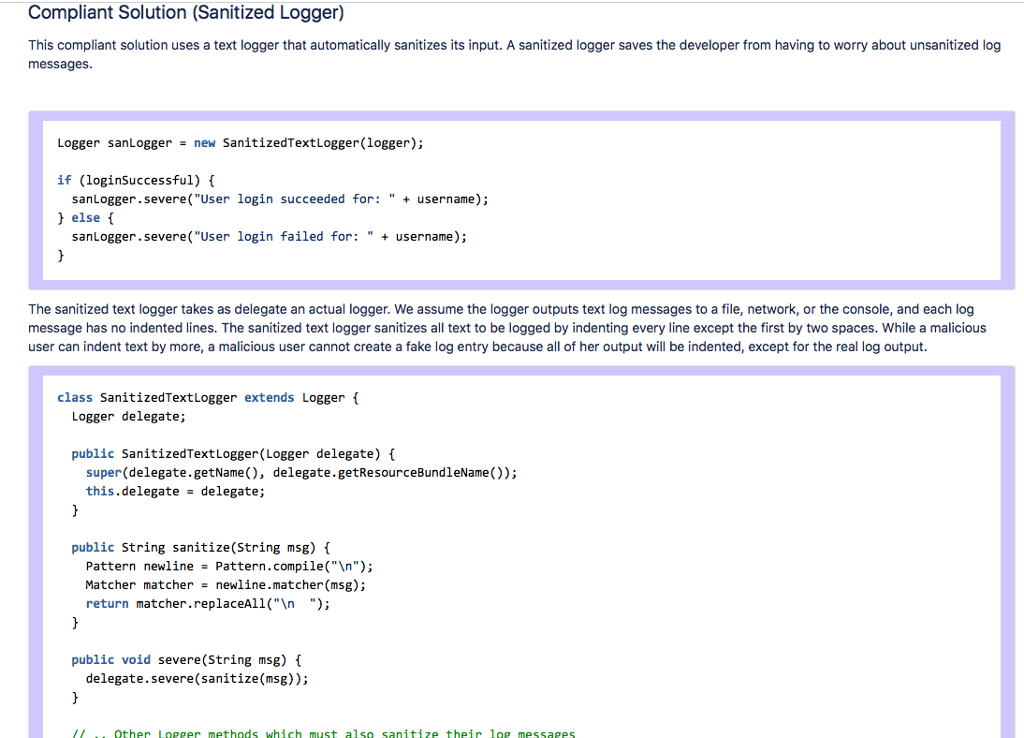Select the this.delegate = delegate assignment
Viewport: 1024px width, 738px height.
click(175, 491)
